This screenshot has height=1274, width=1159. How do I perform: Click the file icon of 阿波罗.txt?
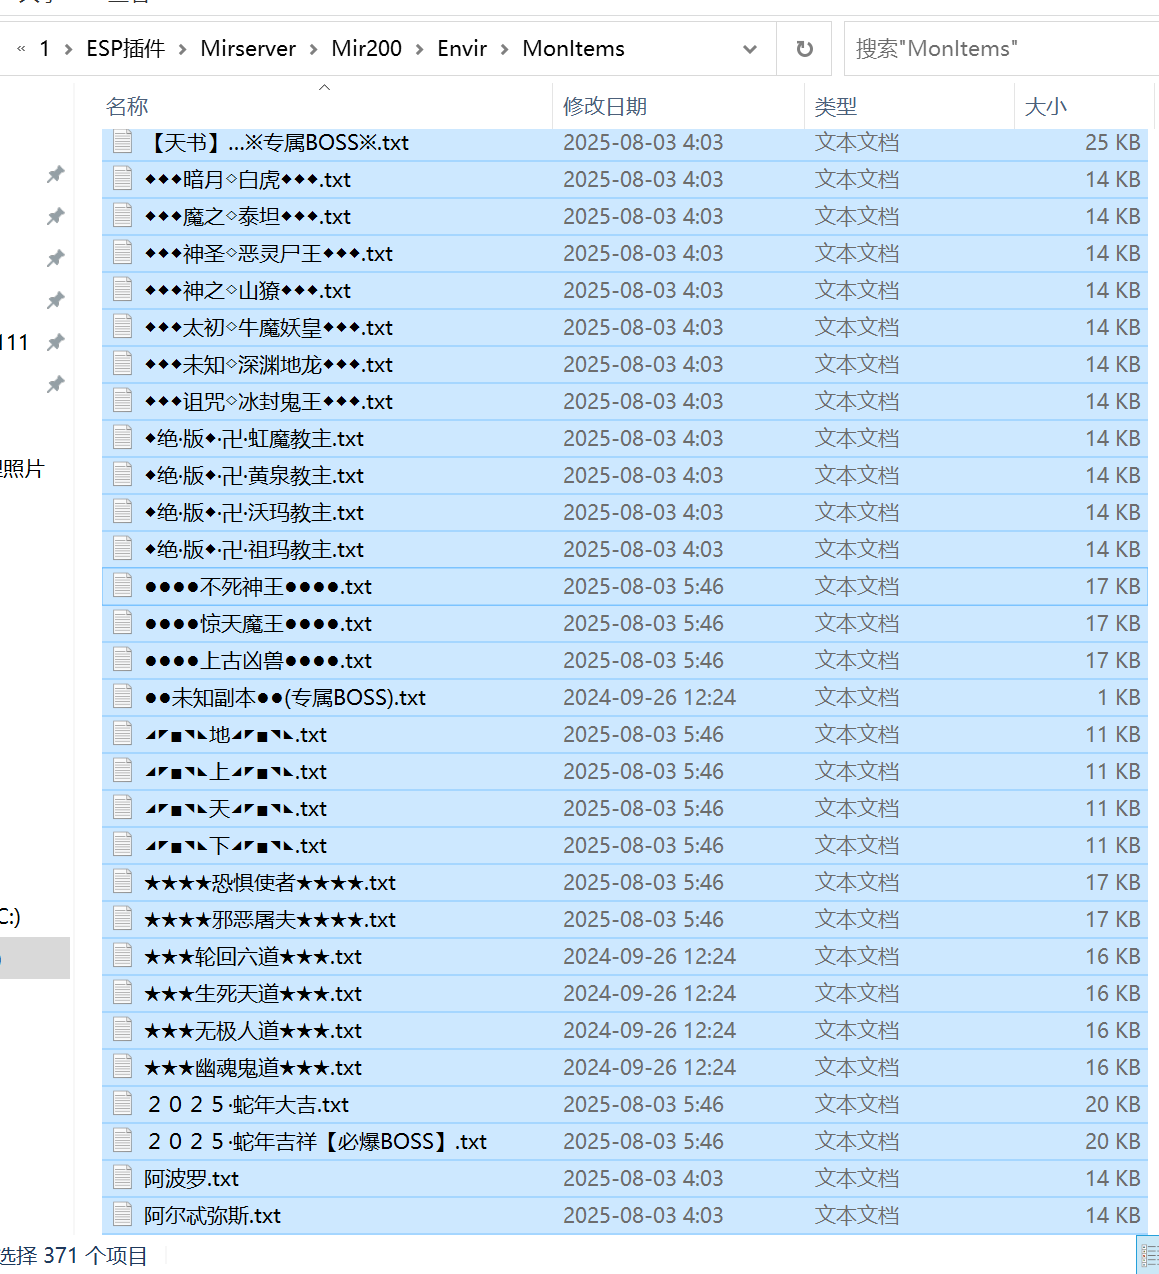pyautogui.click(x=123, y=1177)
